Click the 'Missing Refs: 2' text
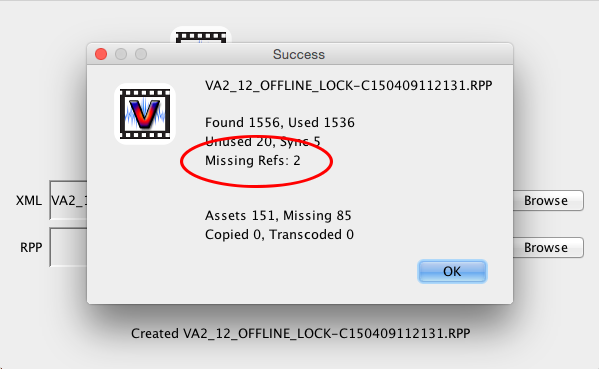The height and width of the screenshot is (369, 599). (x=253, y=160)
